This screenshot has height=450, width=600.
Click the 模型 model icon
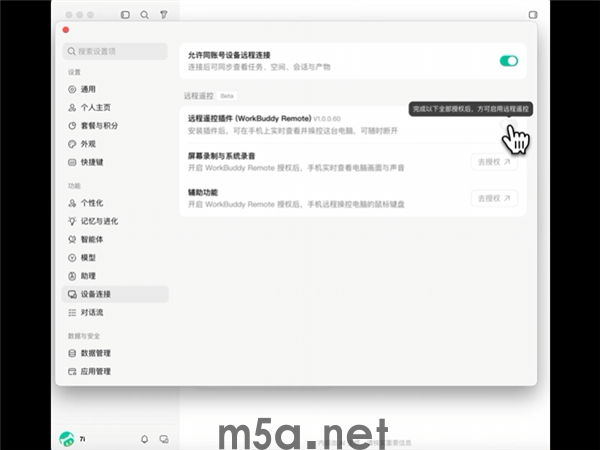pos(72,258)
